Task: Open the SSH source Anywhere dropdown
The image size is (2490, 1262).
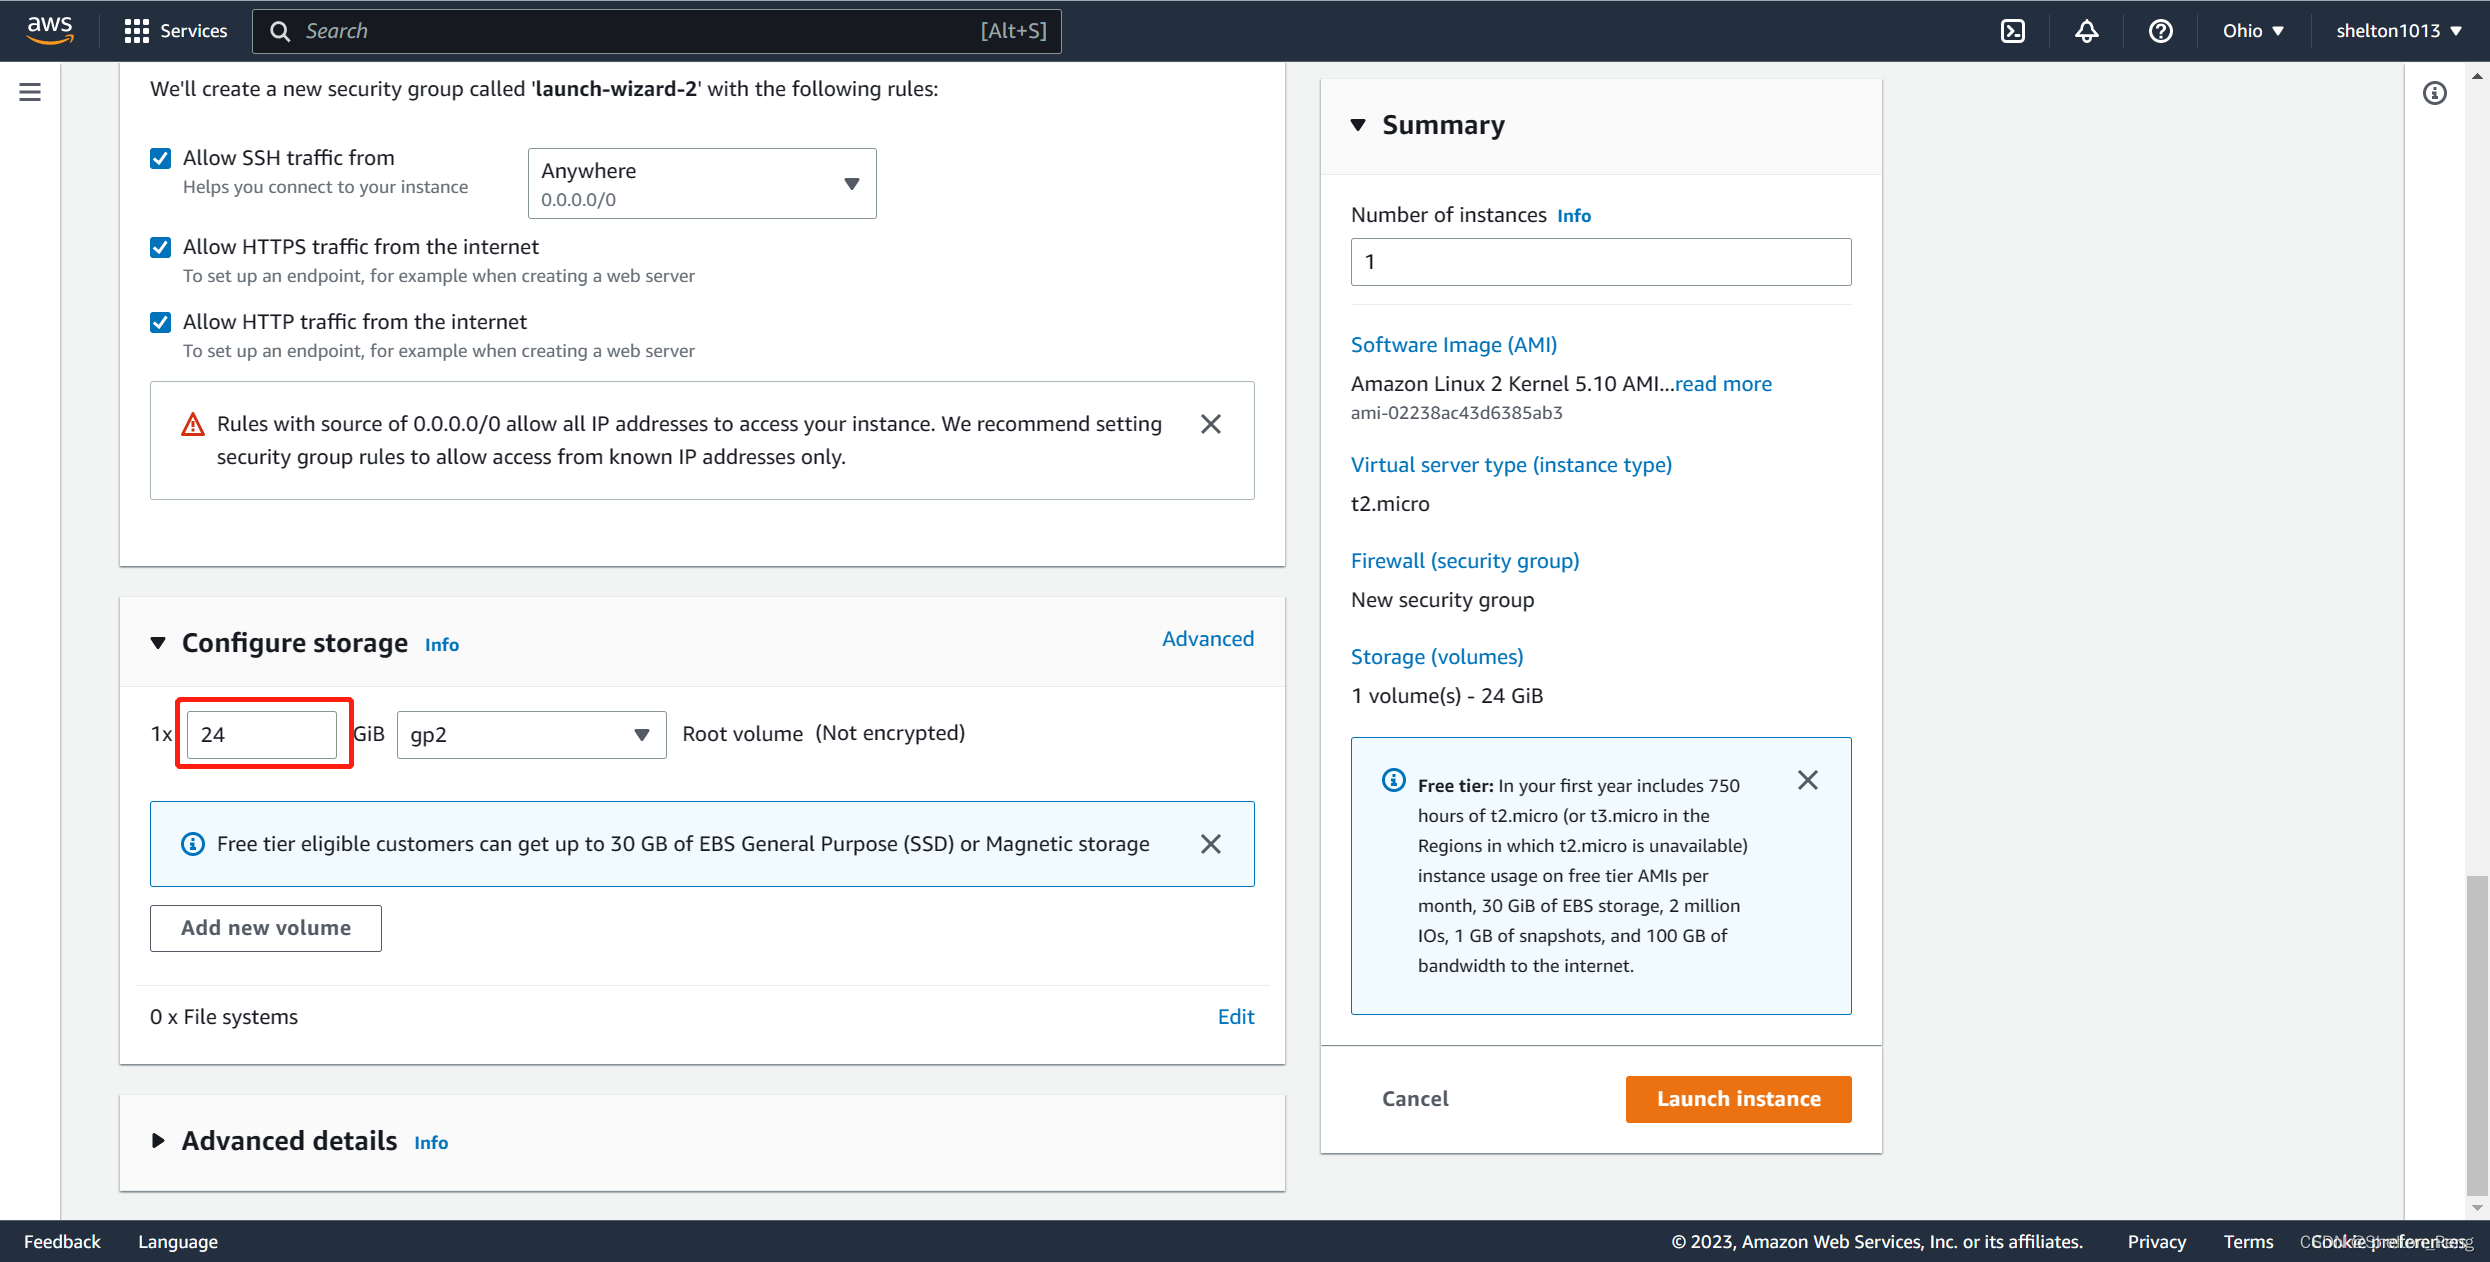Action: [702, 183]
